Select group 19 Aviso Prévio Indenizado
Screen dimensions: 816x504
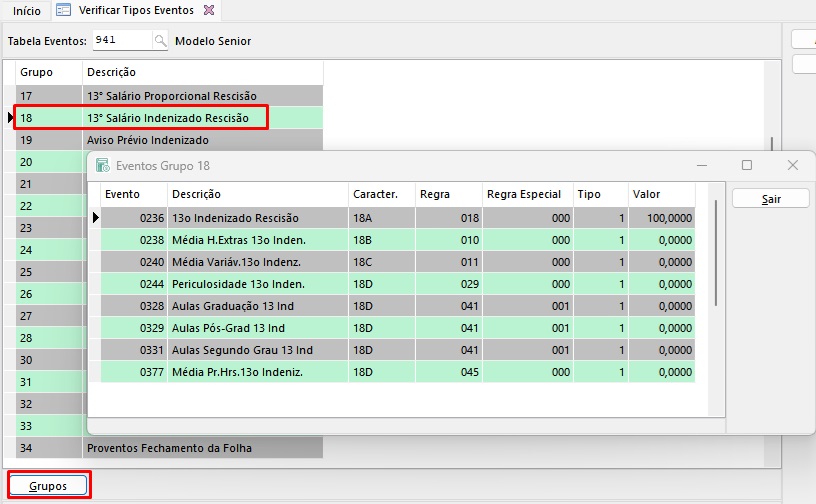click(x=169, y=140)
